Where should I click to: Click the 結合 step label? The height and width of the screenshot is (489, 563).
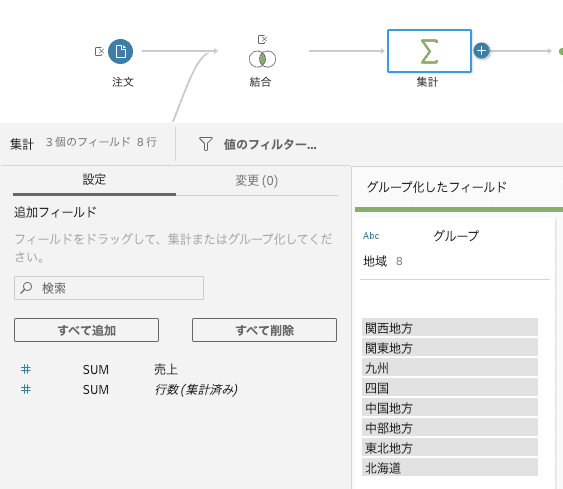tap(261, 82)
